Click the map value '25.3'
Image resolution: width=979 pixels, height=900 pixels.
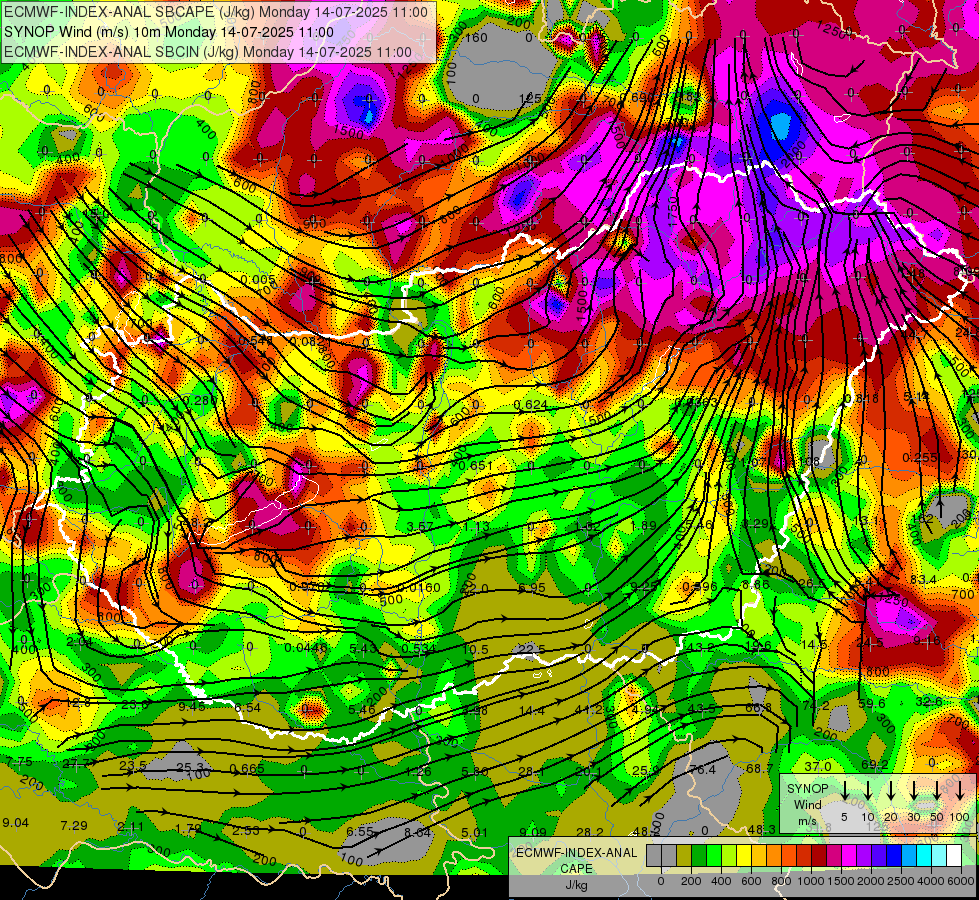190,767
